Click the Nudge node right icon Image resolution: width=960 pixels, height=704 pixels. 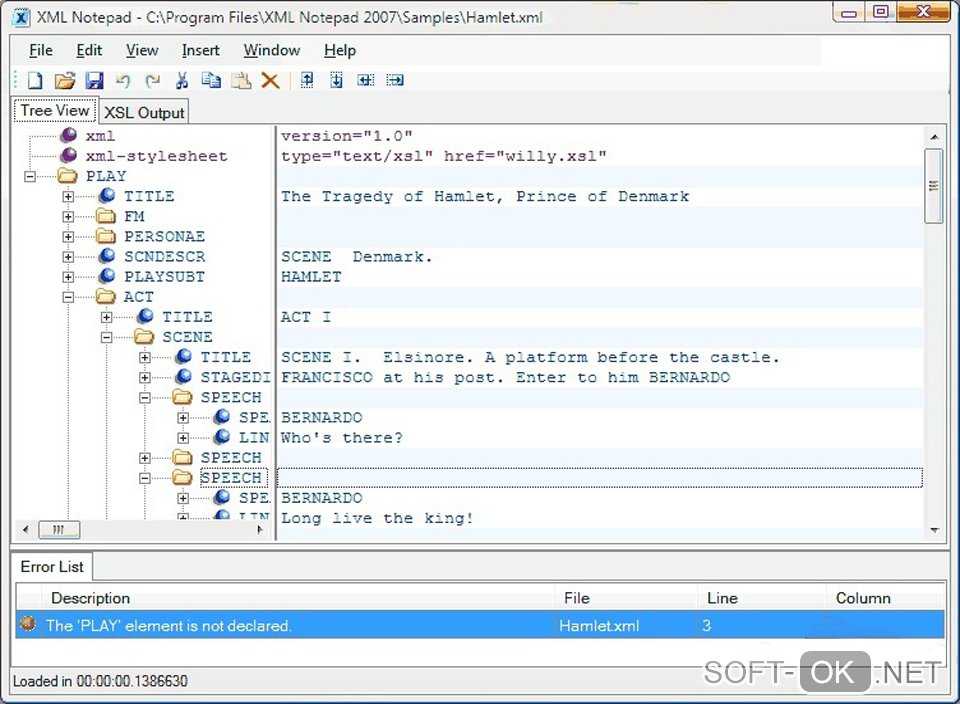pos(395,81)
